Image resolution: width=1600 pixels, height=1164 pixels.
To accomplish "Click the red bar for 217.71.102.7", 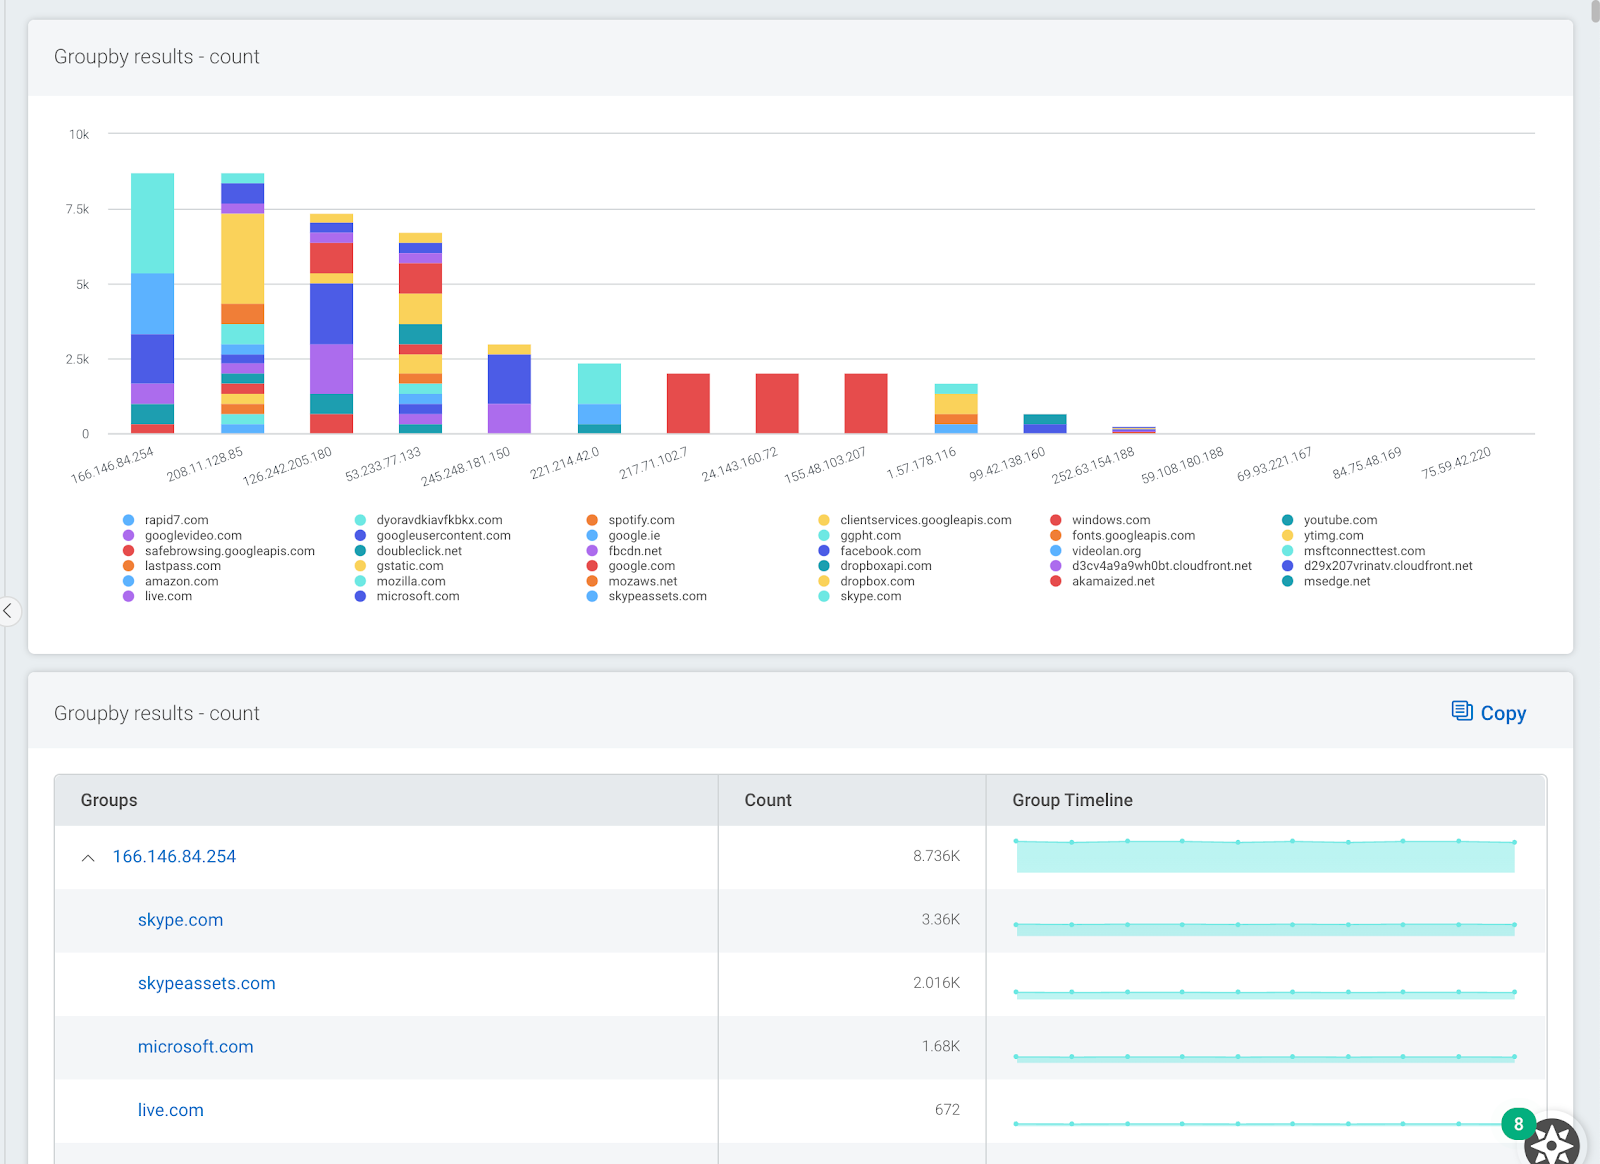I will pyautogui.click(x=688, y=403).
